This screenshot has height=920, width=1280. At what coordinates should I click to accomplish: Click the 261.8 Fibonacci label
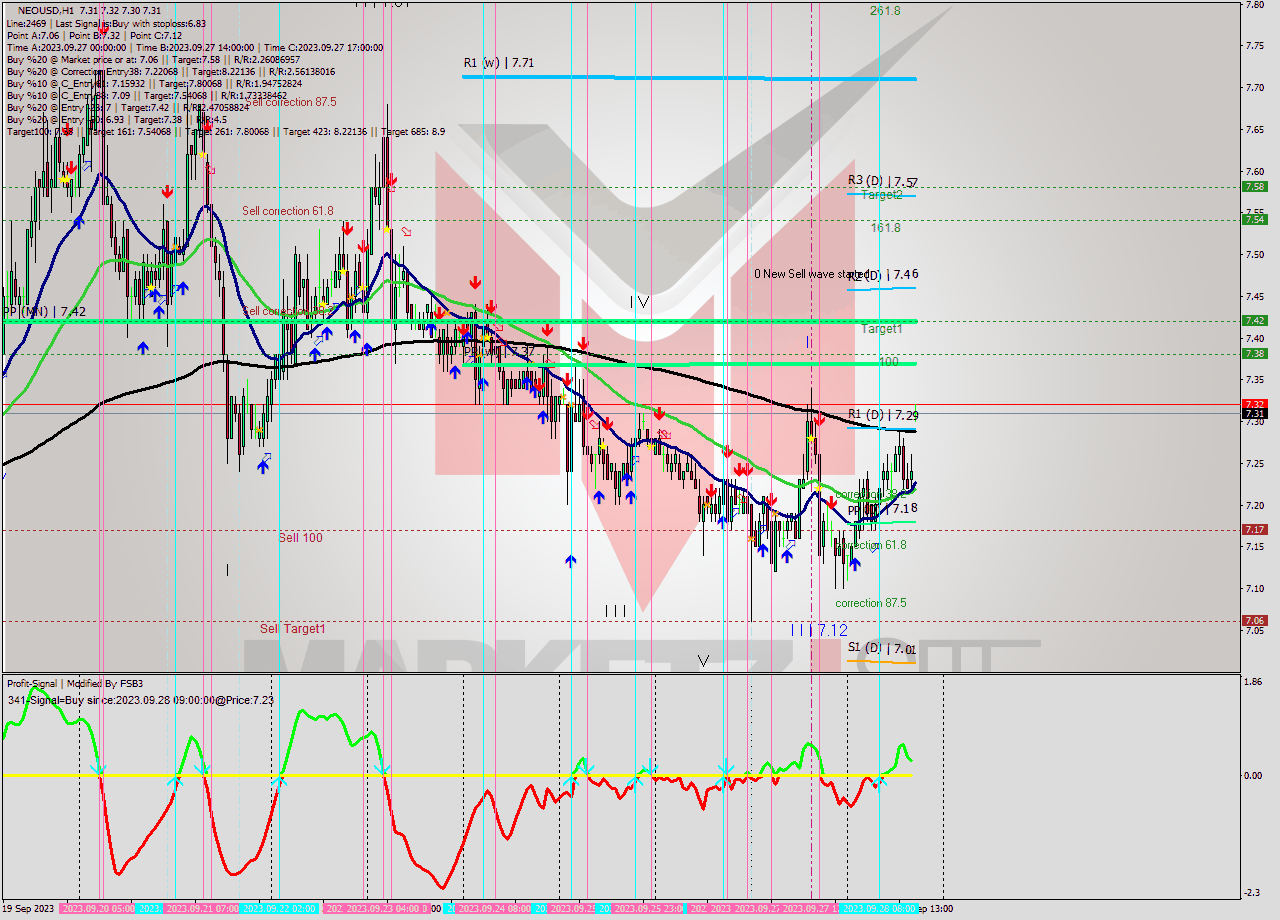tap(885, 11)
